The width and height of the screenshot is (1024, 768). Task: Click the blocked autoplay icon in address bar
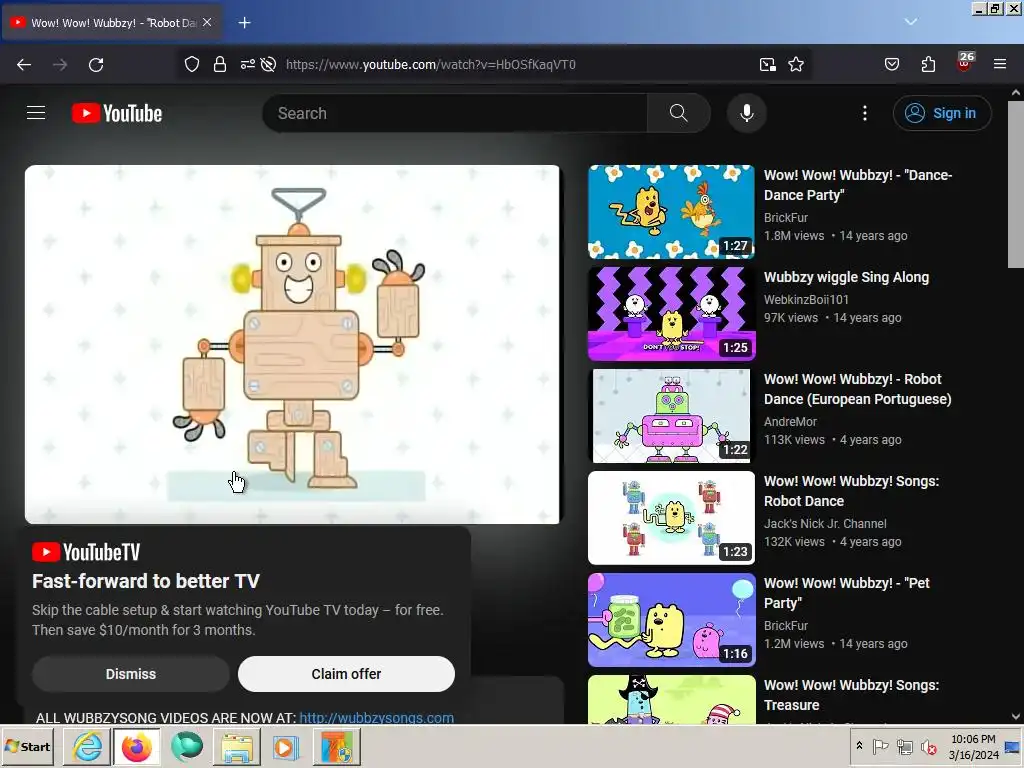(x=268, y=65)
